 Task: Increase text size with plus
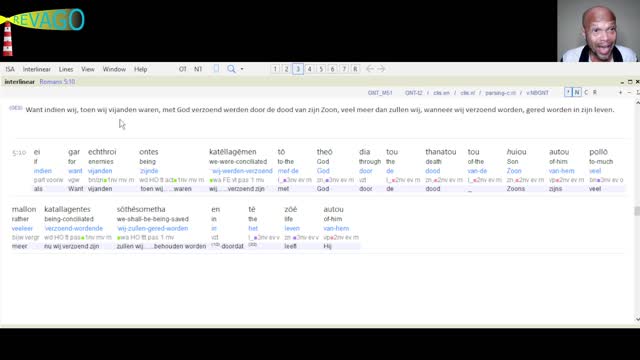[x=620, y=93]
